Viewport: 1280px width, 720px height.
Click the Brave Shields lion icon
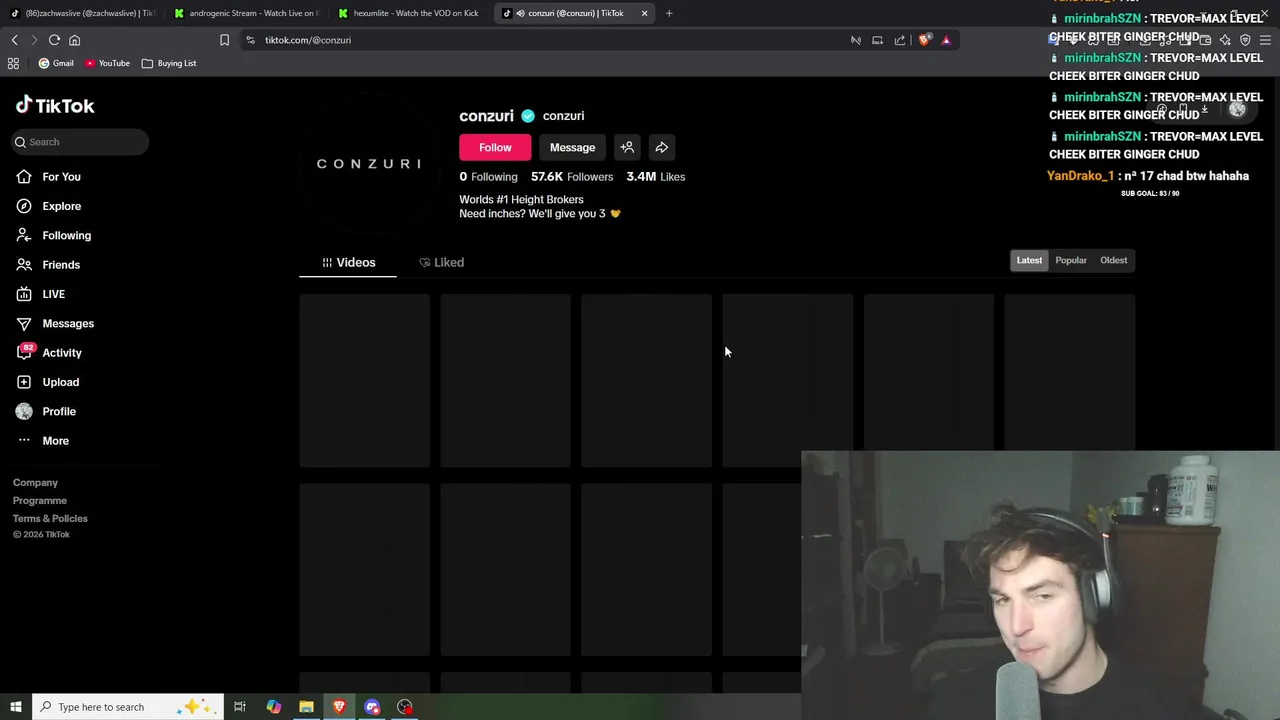pyautogui.click(x=924, y=40)
